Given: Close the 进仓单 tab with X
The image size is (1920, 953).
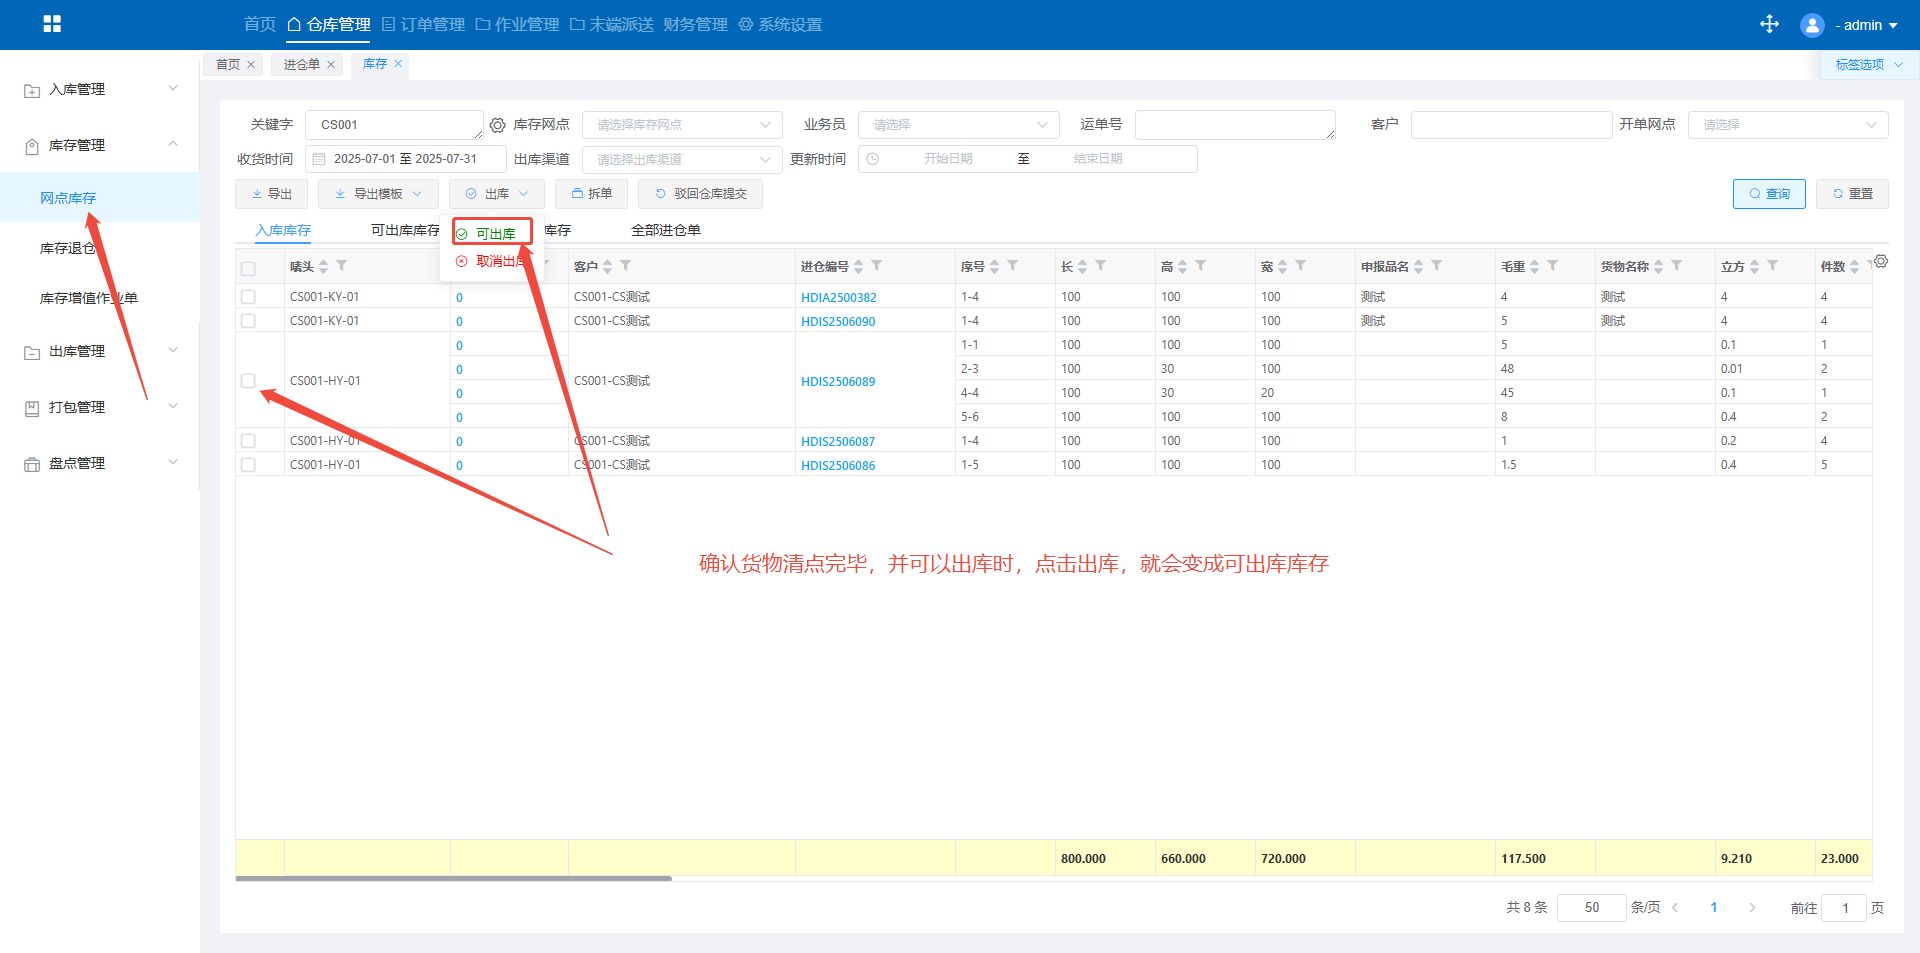Looking at the screenshot, I should 331,65.
